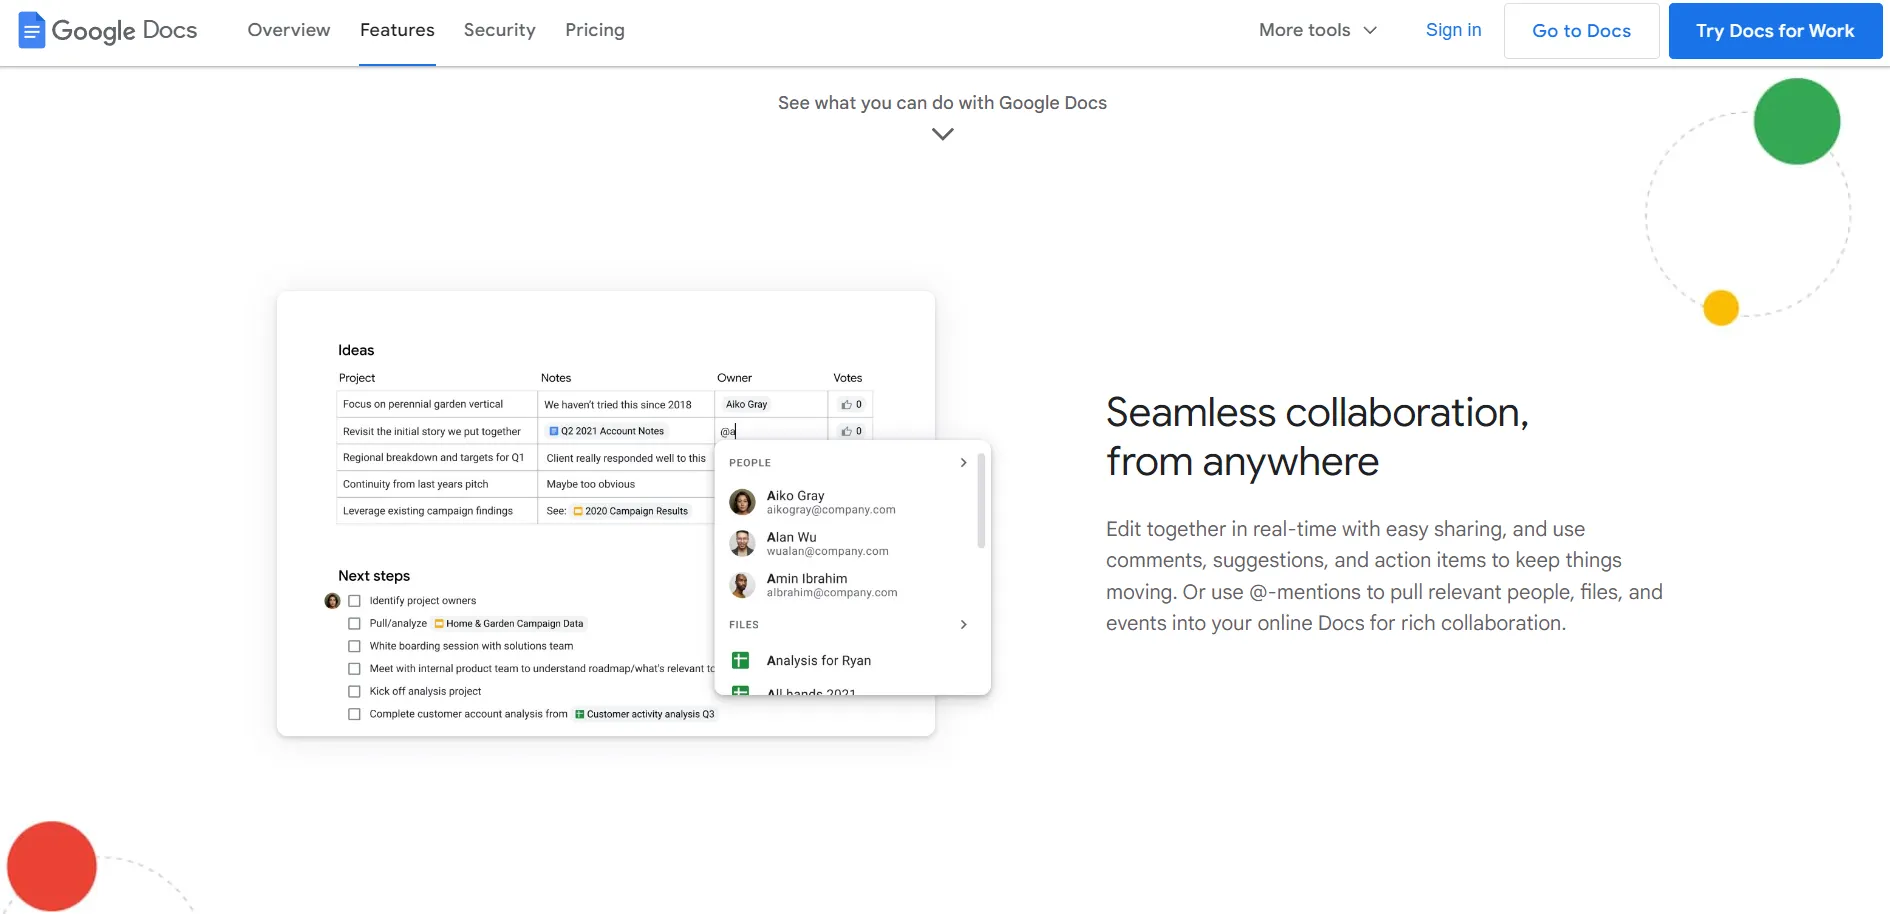Click the assignee avatar beside 'Identify project owners'

click(x=333, y=601)
